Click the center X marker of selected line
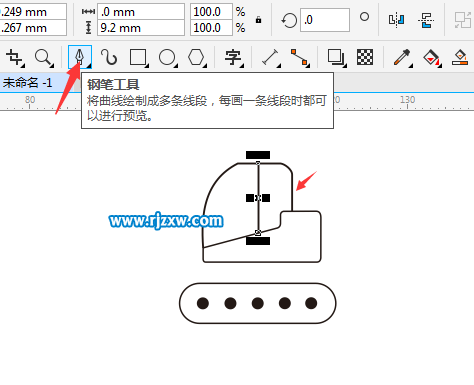This screenshot has height=385, width=474. click(258, 198)
